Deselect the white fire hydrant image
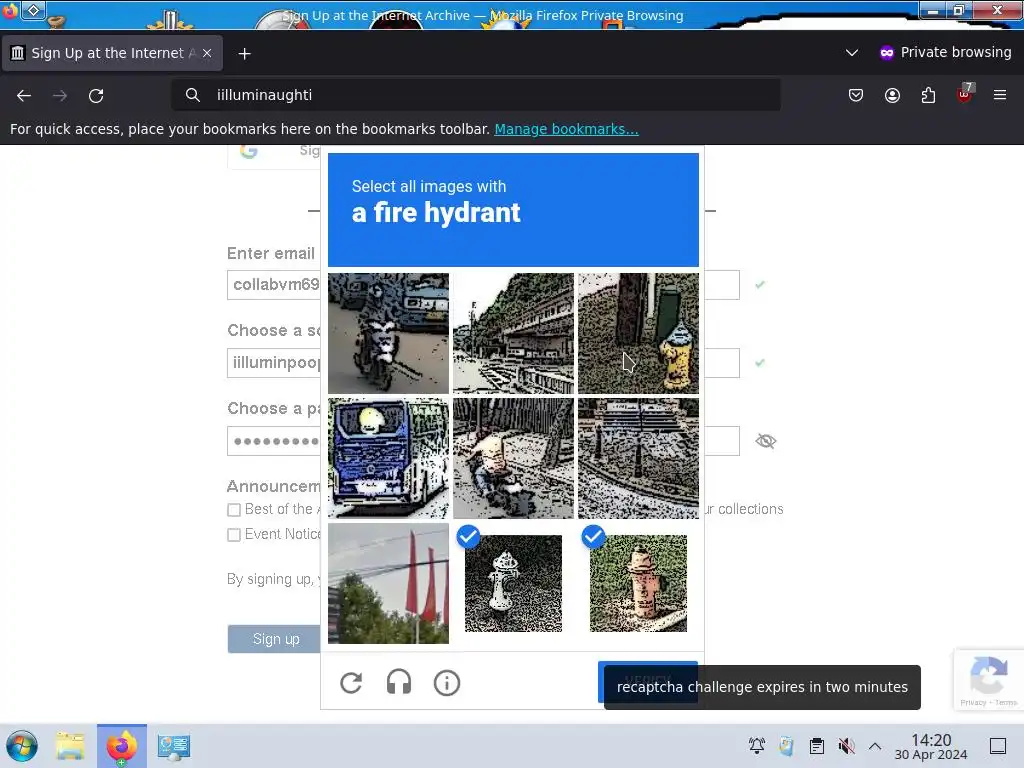 [x=513, y=583]
